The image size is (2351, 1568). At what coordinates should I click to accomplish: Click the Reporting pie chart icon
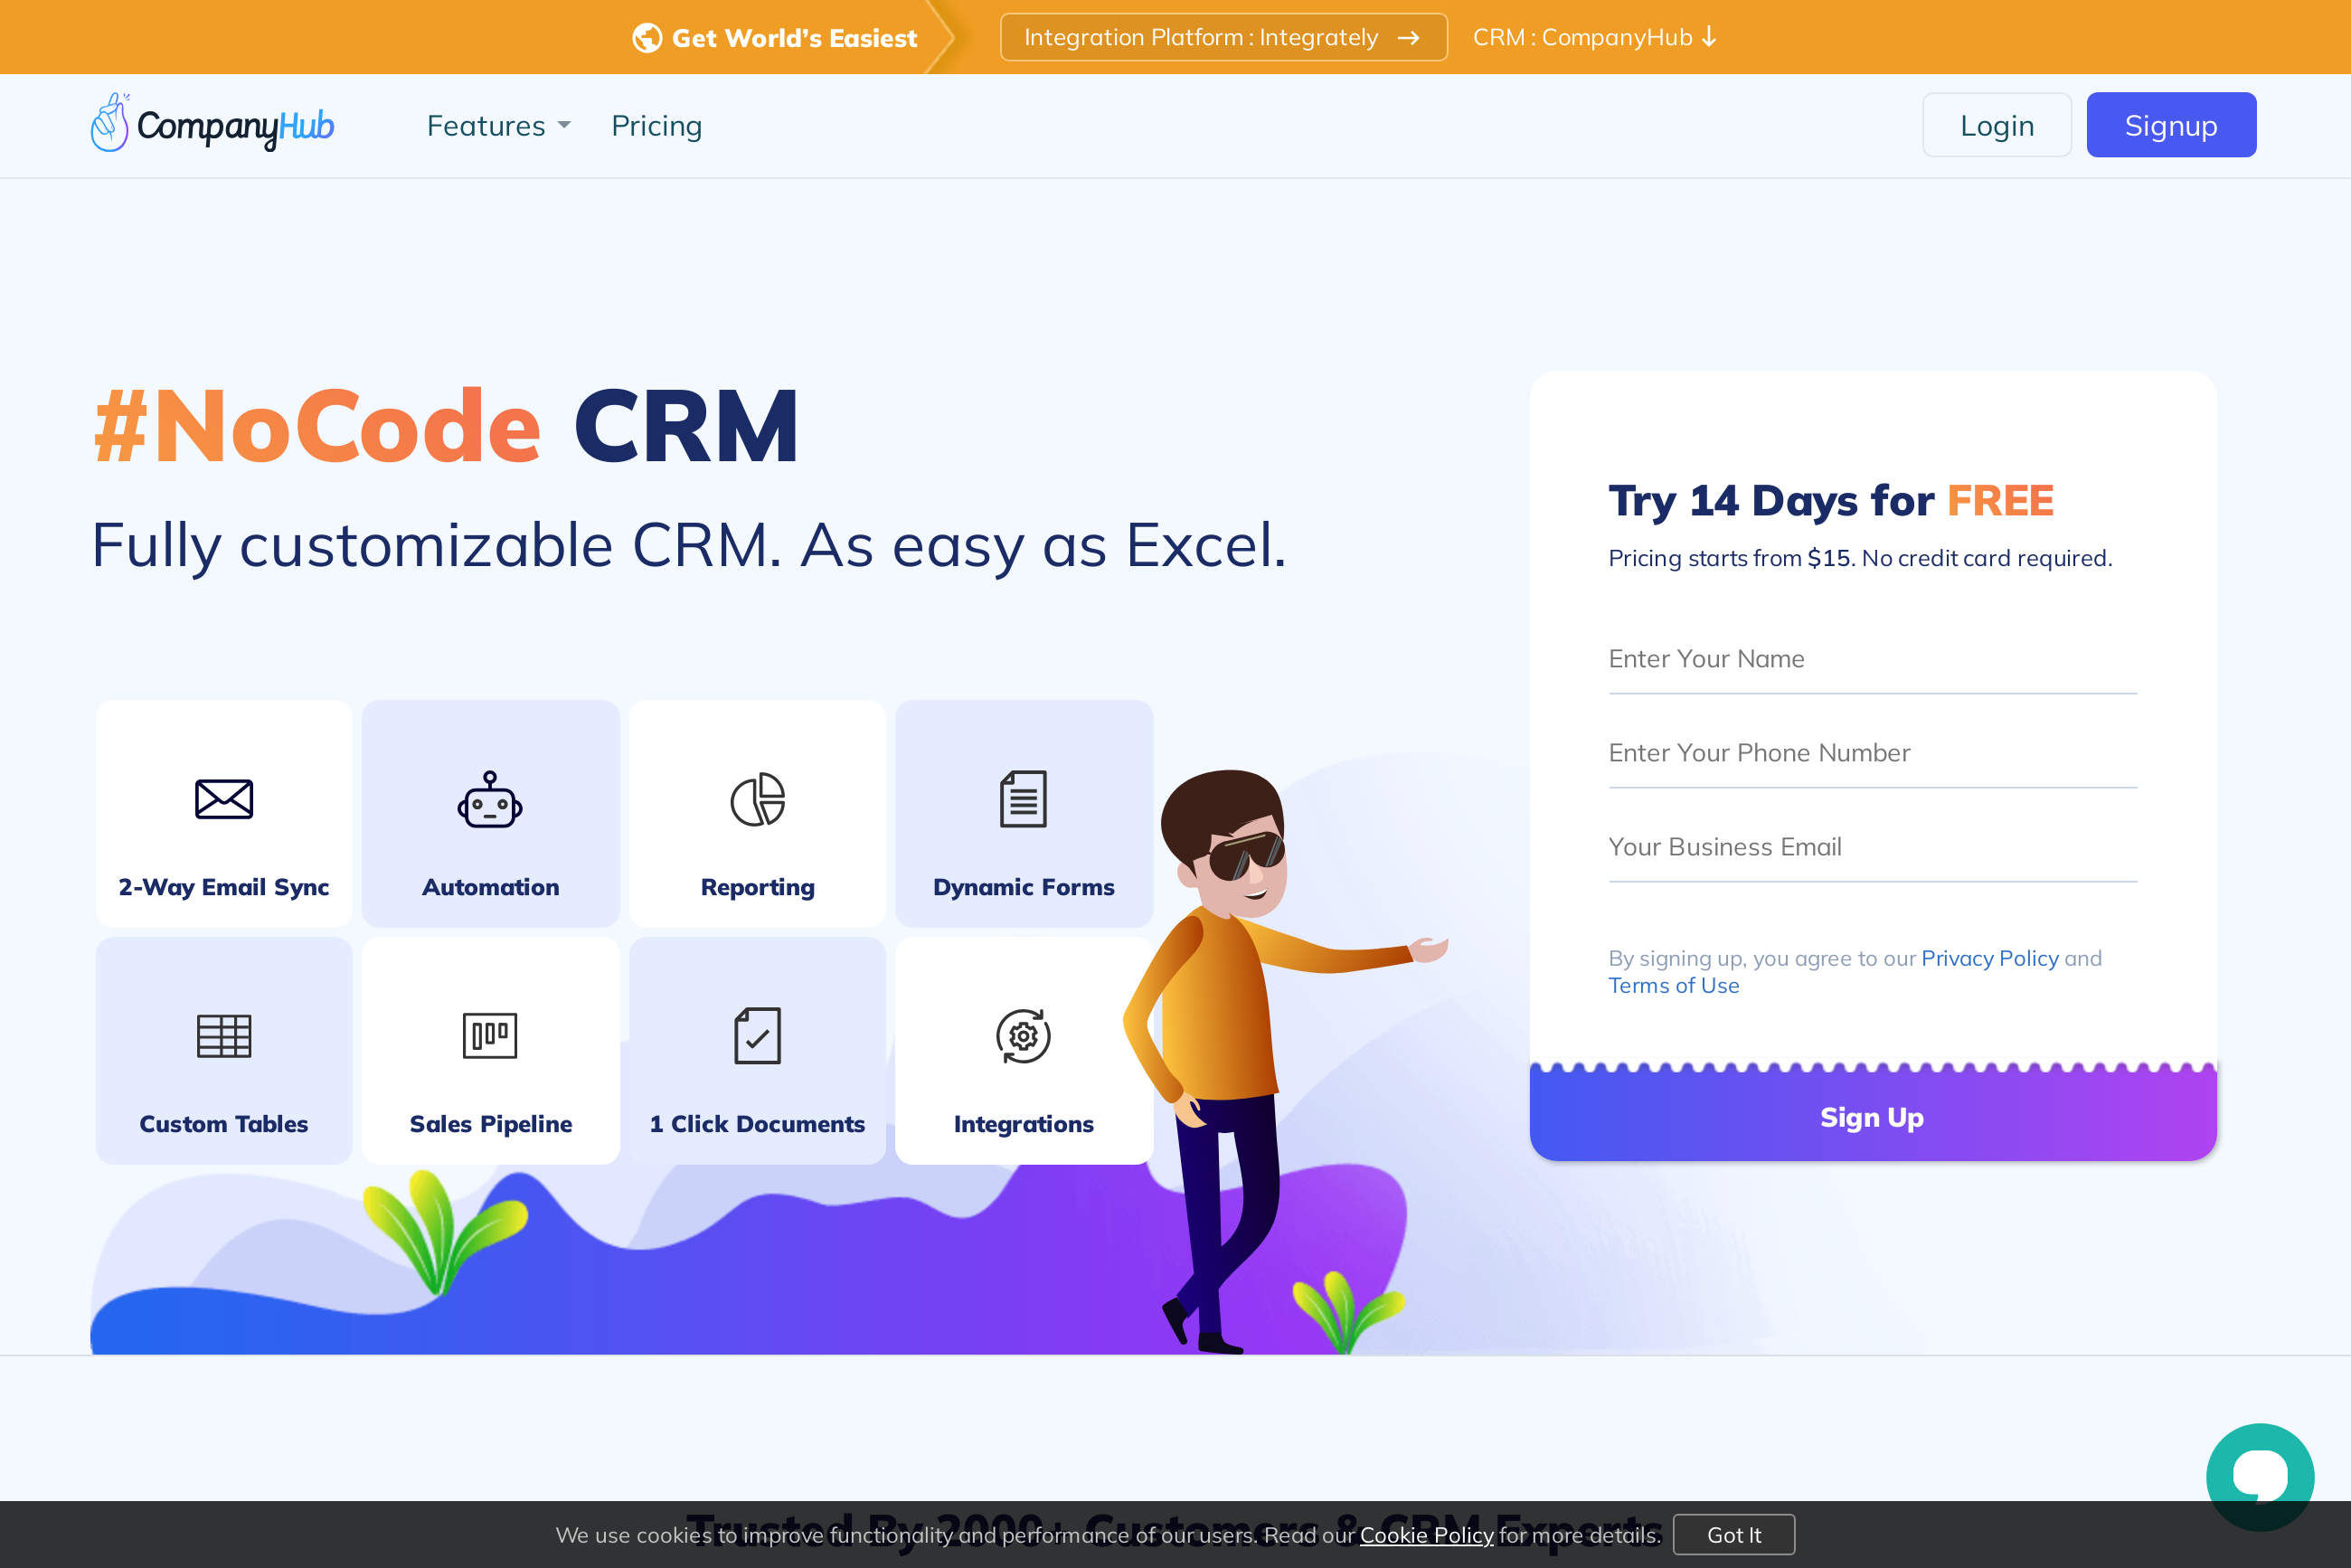(757, 798)
